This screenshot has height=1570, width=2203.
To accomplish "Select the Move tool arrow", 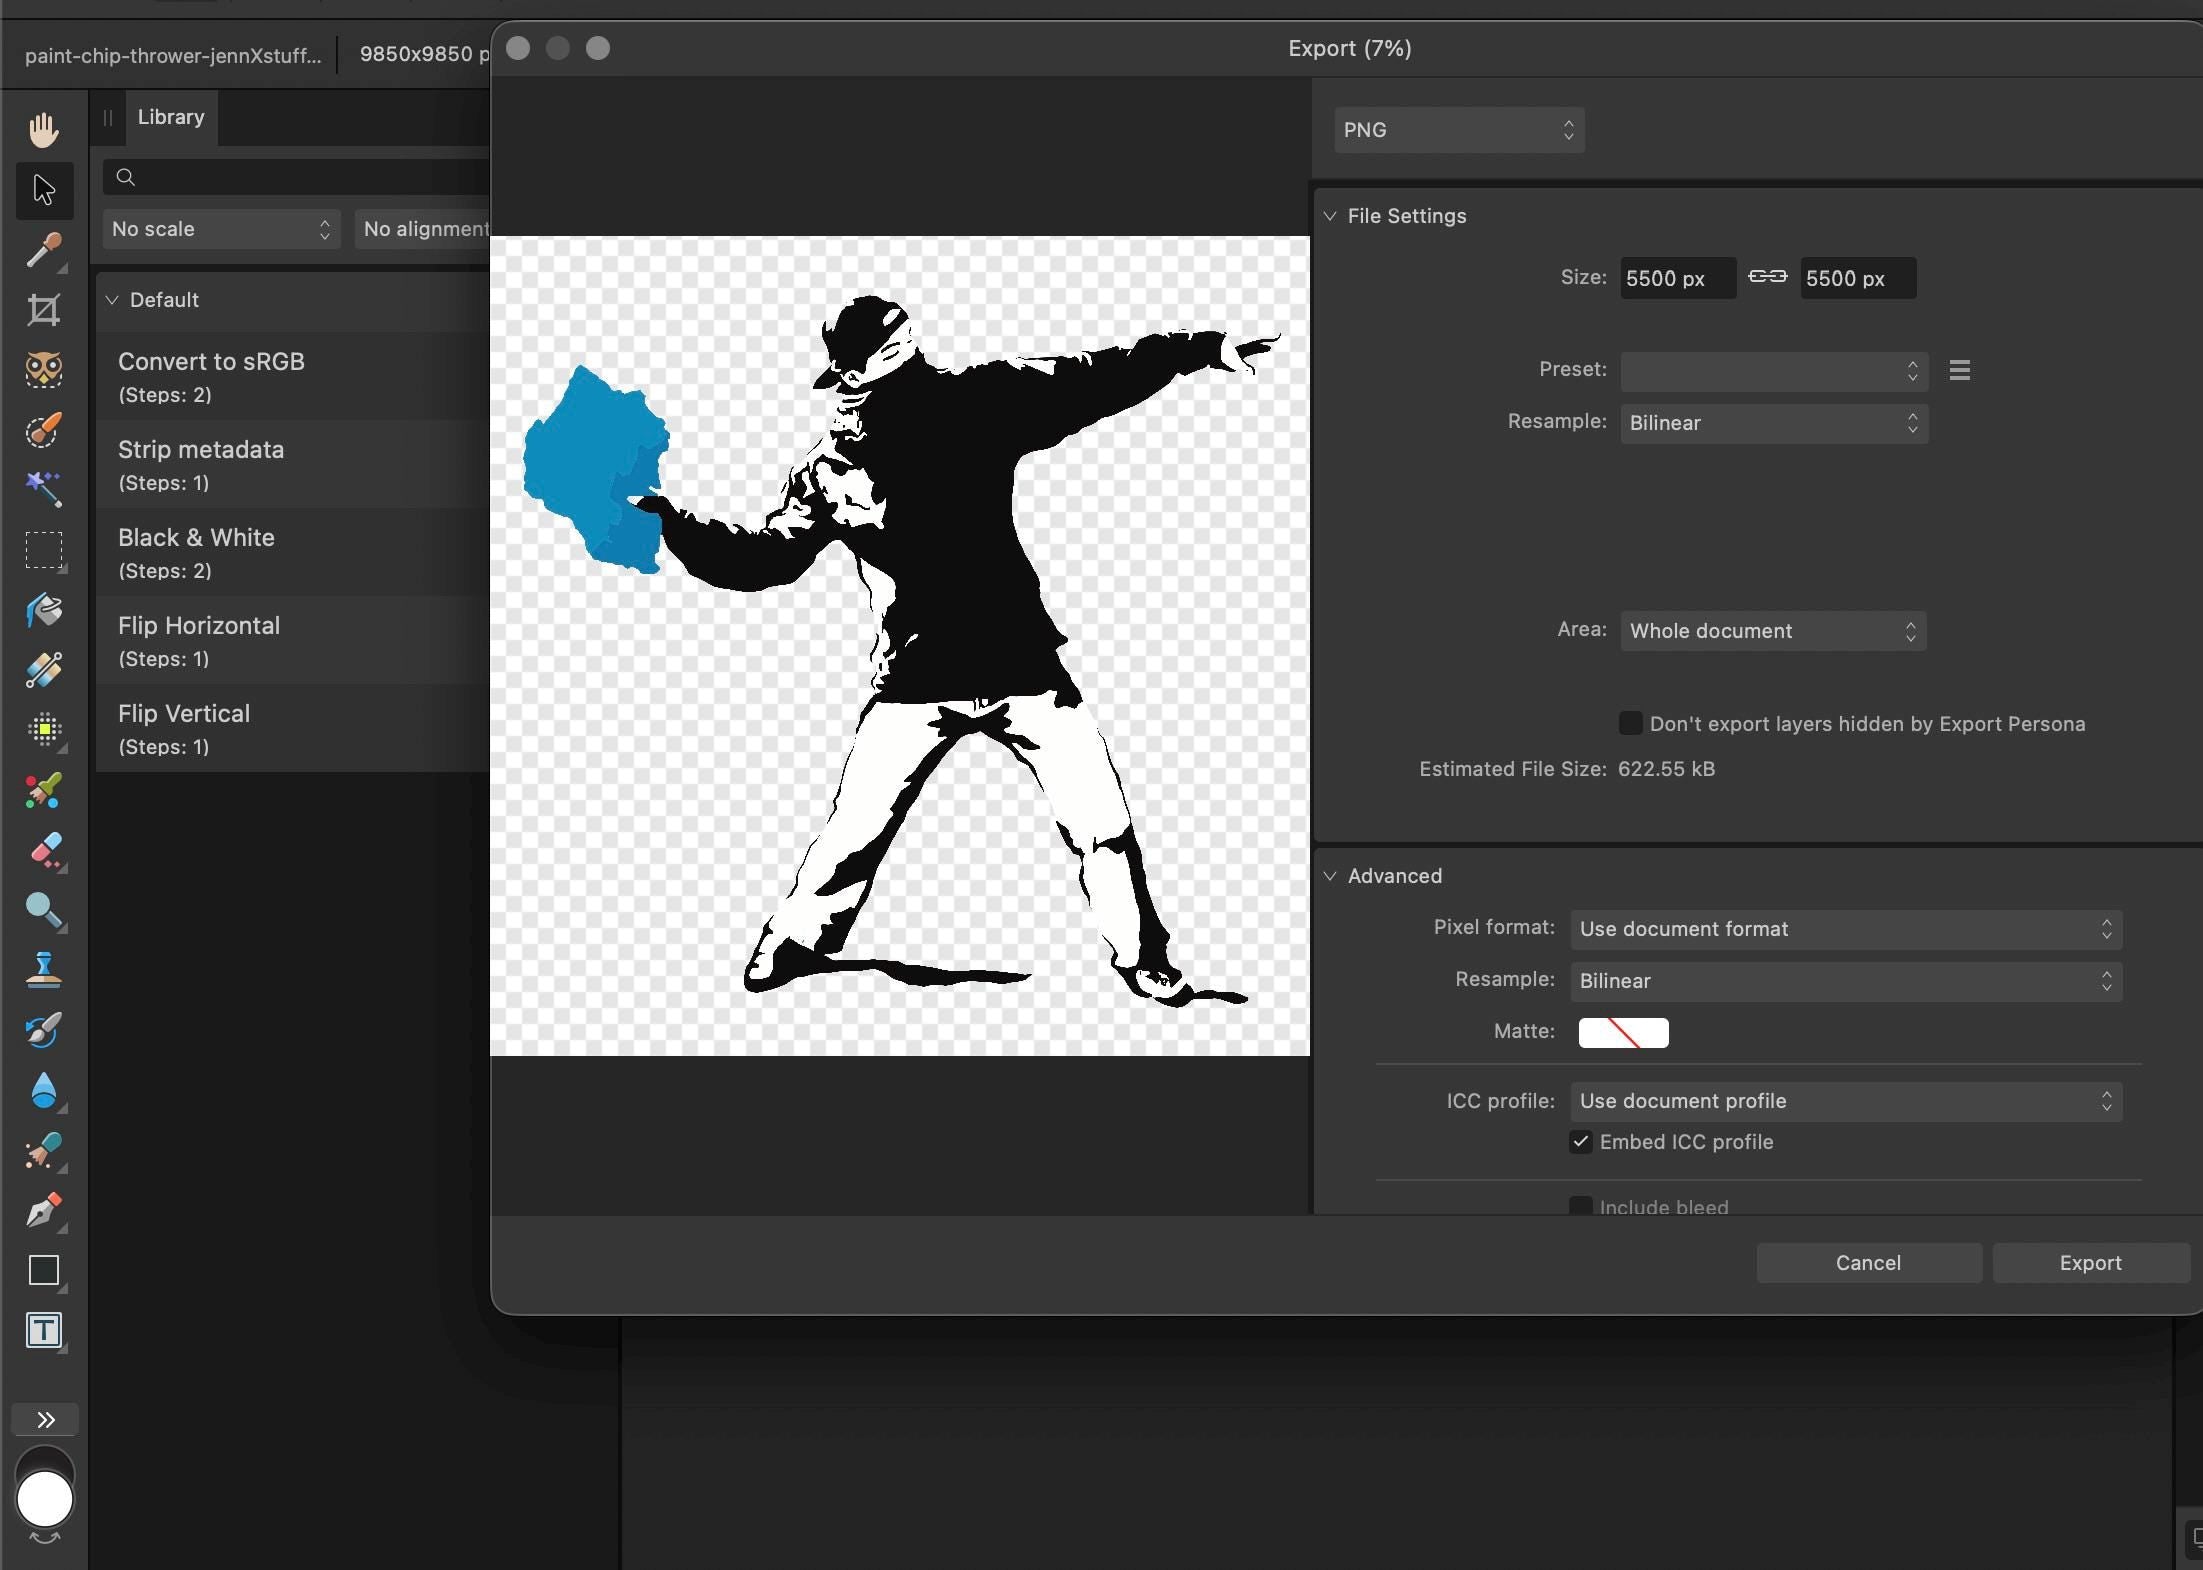I will [44, 190].
